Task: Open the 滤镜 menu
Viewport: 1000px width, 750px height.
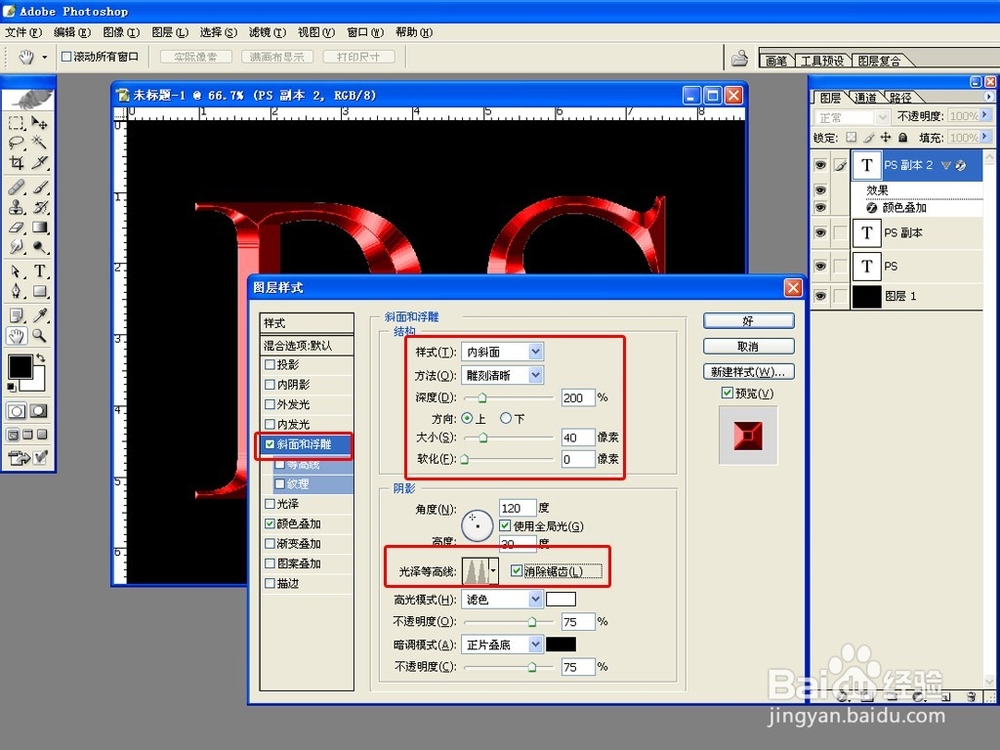Action: coord(265,31)
